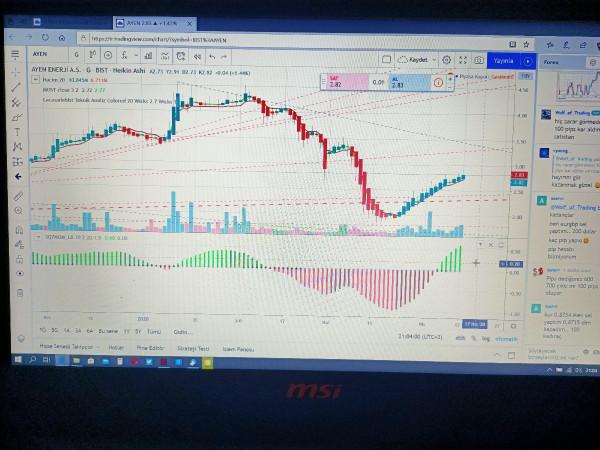Click the browser home icon

tap(62, 38)
